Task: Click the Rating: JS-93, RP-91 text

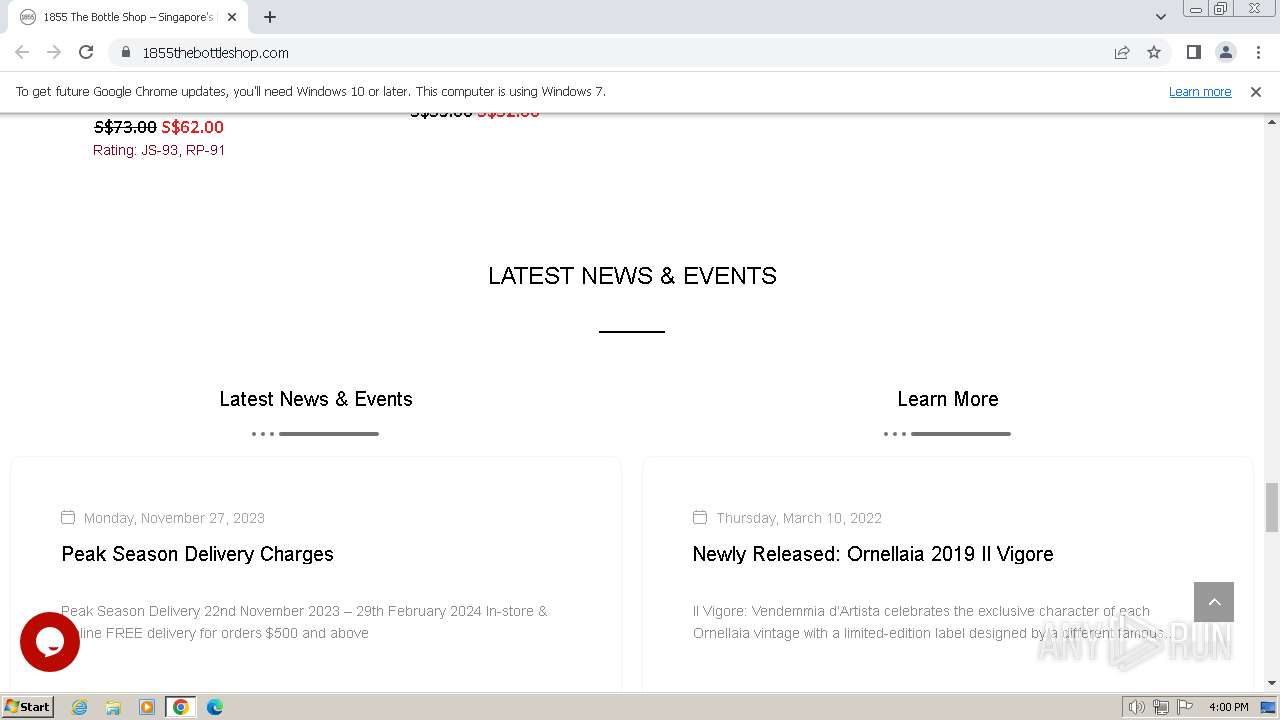Action: pos(159,150)
